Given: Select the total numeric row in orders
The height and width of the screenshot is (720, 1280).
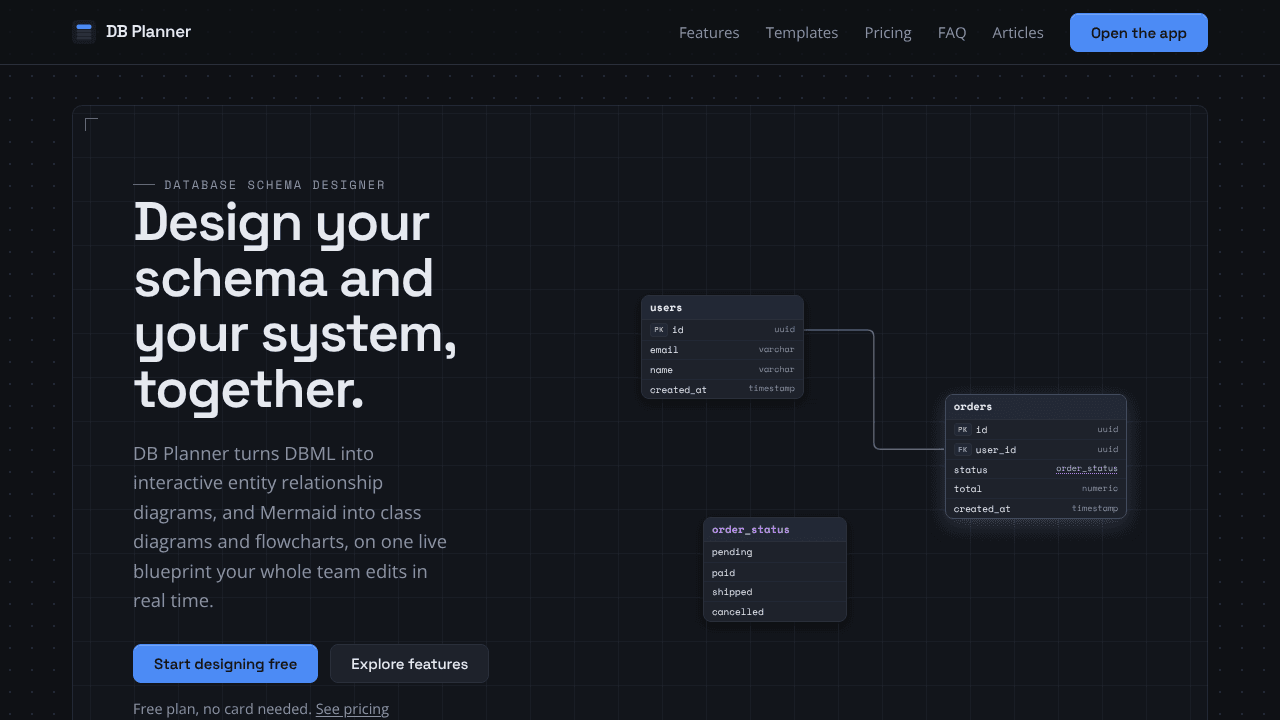Looking at the screenshot, I should [1036, 489].
